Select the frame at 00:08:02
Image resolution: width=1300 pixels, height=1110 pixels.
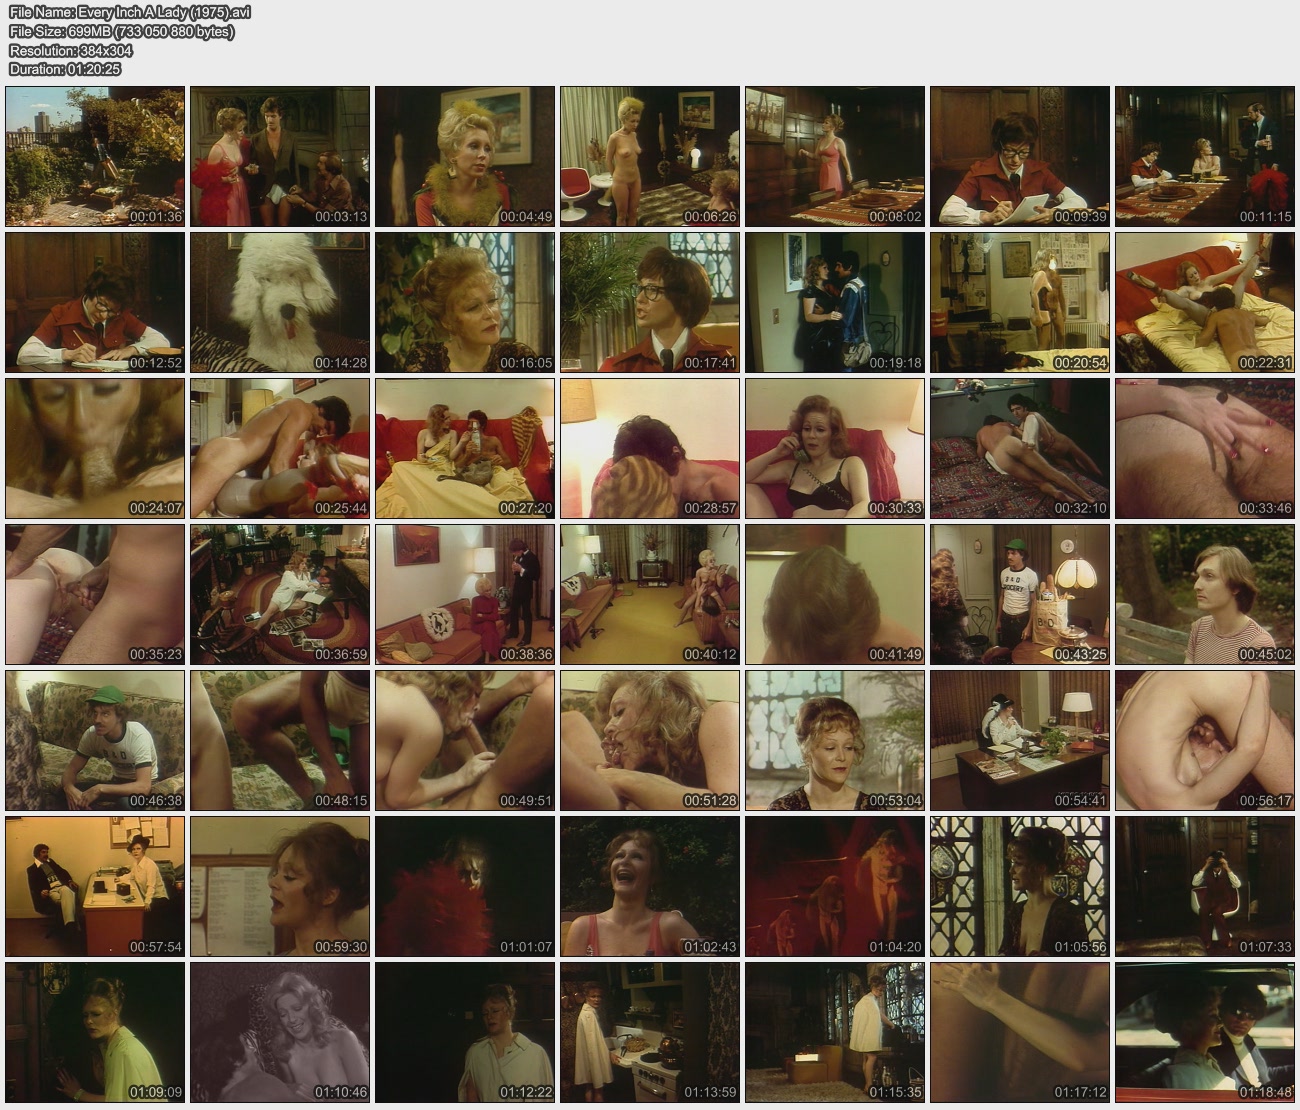pos(835,156)
